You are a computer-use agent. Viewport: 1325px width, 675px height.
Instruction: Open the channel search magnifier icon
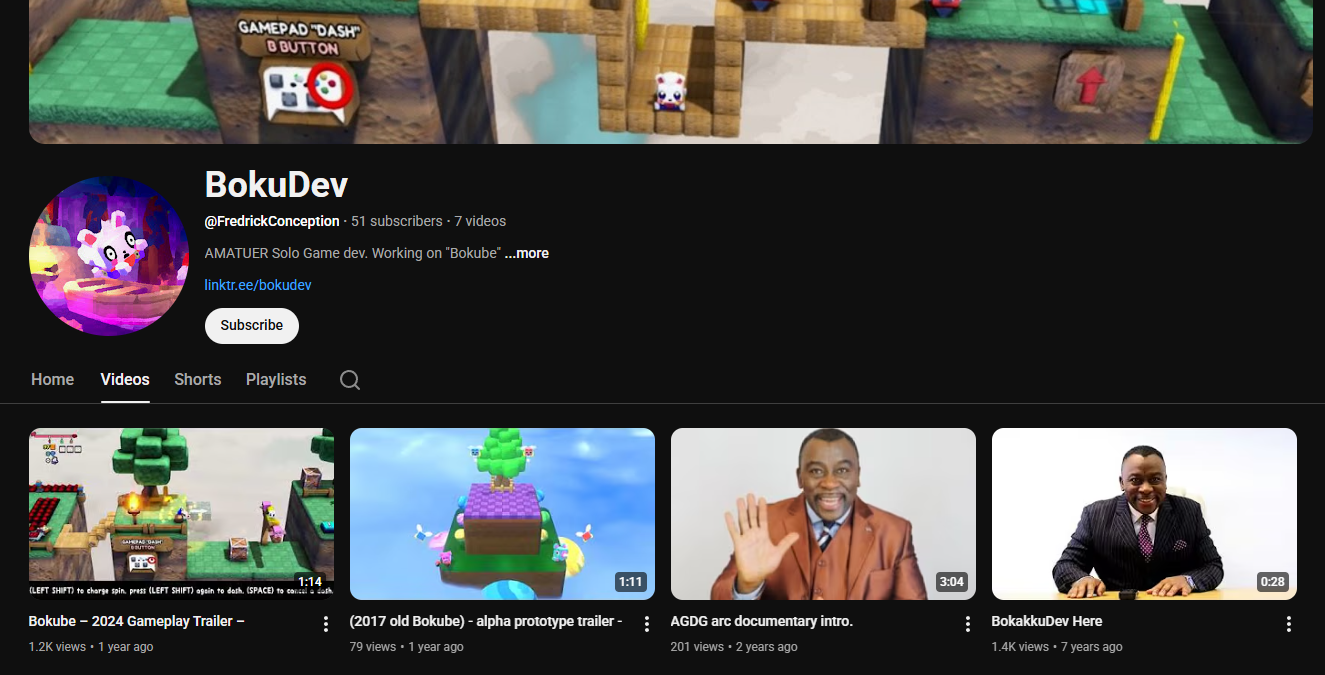point(349,380)
